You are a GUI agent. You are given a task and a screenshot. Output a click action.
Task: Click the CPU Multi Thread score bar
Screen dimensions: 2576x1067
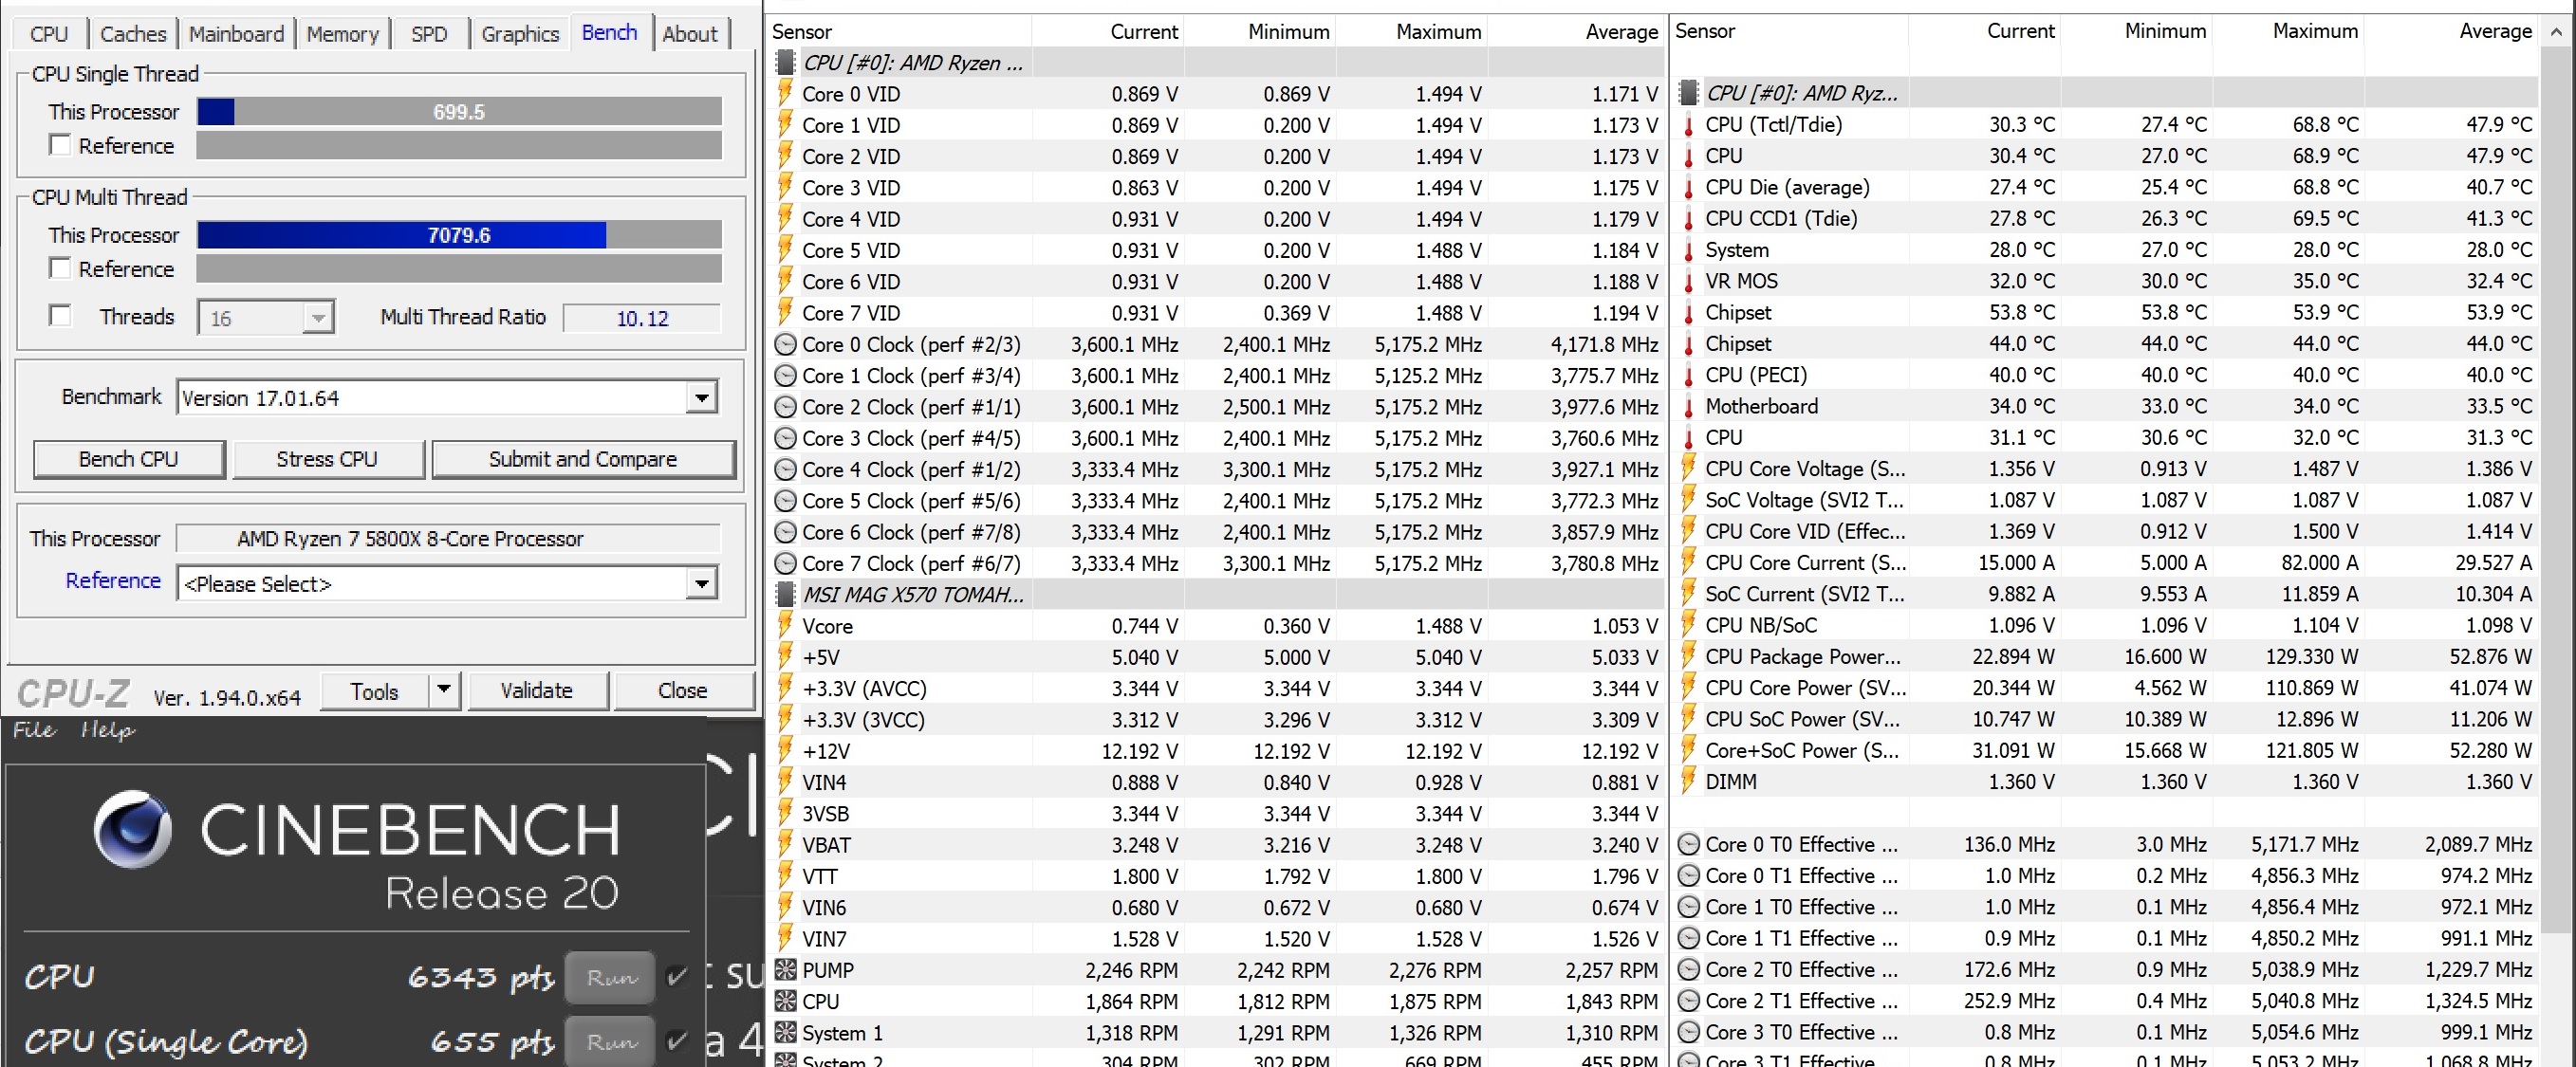point(459,236)
